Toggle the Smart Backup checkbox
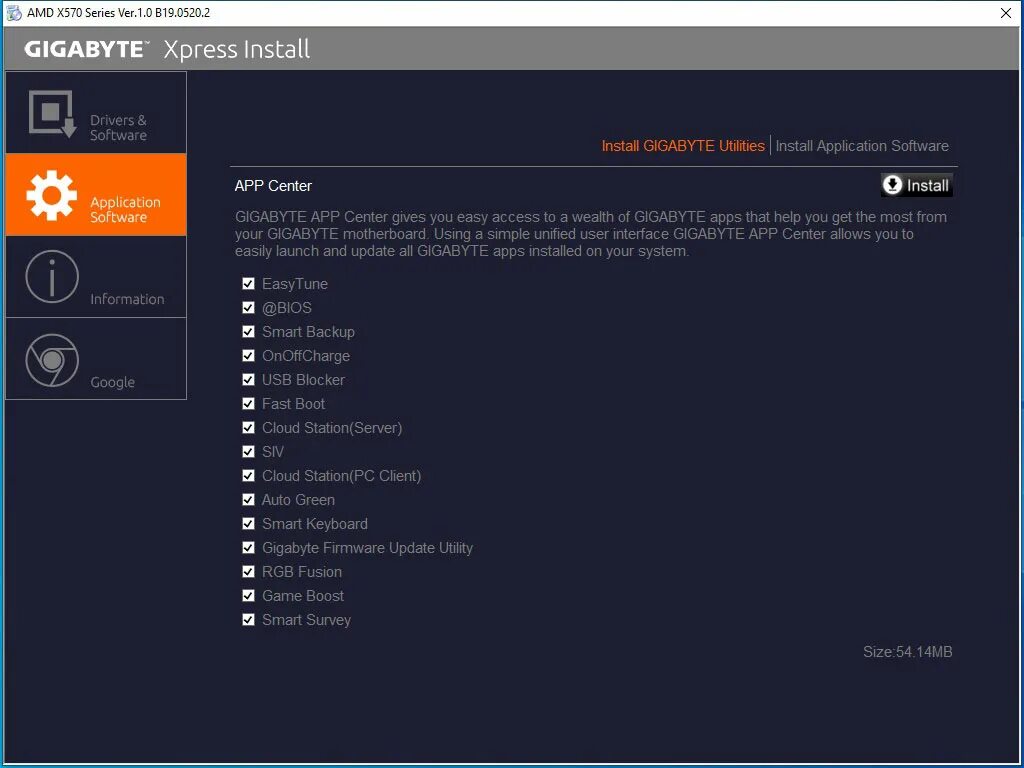This screenshot has height=768, width=1024. coord(248,332)
